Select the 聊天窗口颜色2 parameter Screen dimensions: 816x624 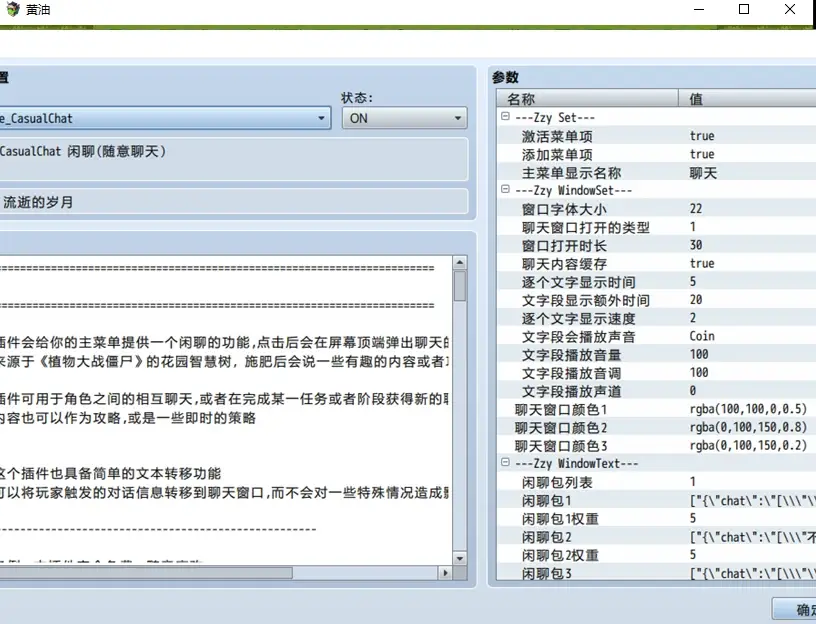click(x=657, y=427)
